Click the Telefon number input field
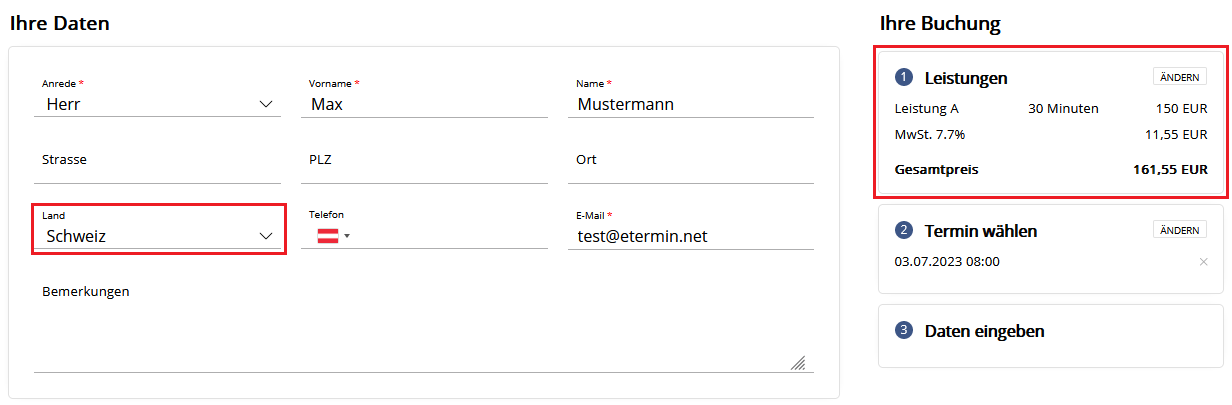Viewport: 1232px width, 405px height. pyautogui.click(x=450, y=236)
